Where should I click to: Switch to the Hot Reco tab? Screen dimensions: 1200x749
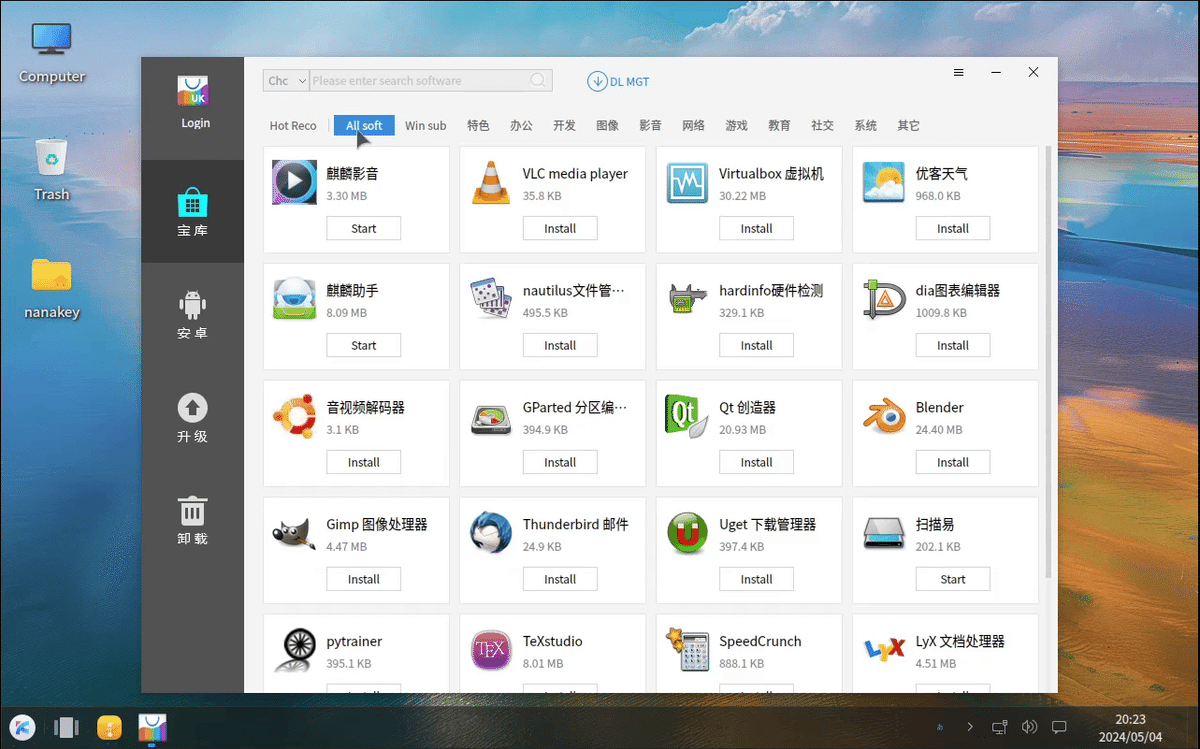[293, 126]
